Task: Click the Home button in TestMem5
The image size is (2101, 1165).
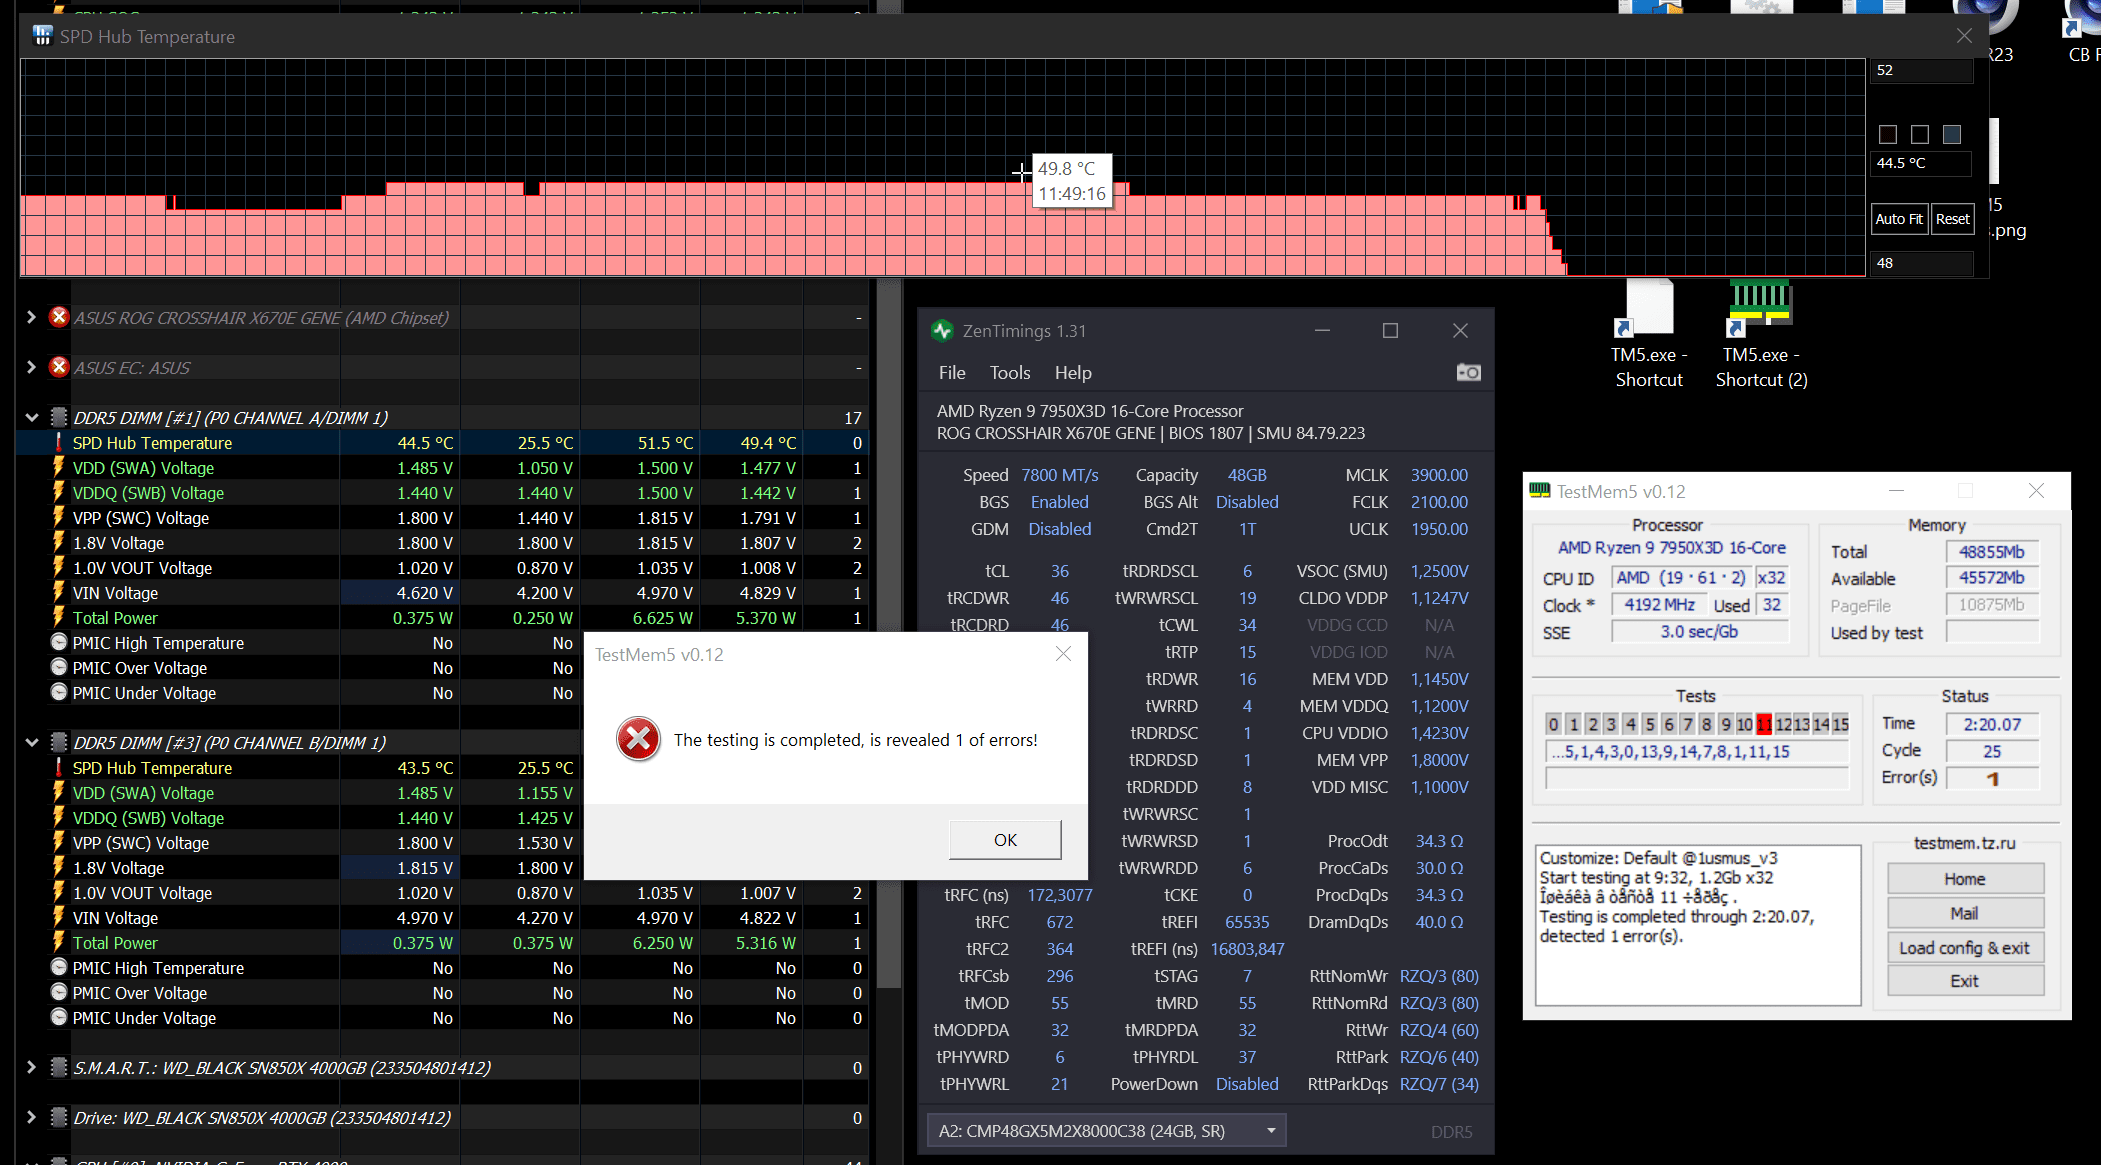Action: click(1965, 879)
